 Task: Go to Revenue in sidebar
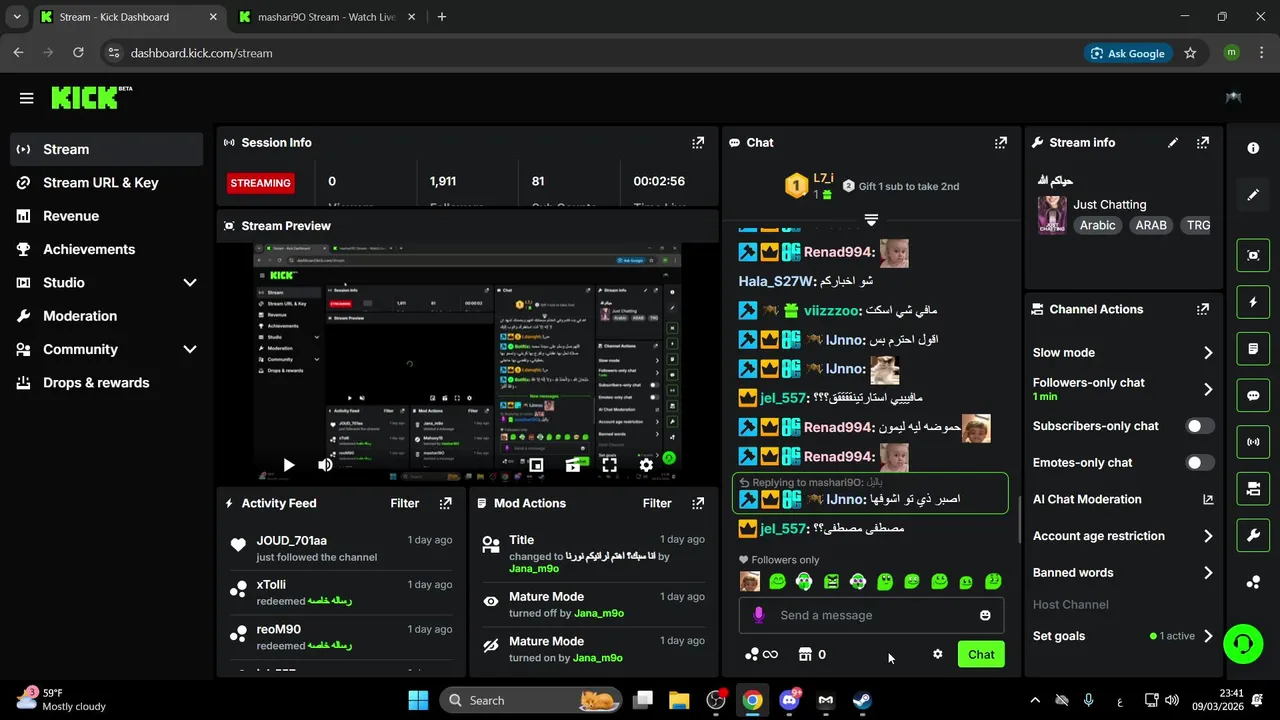[106, 216]
